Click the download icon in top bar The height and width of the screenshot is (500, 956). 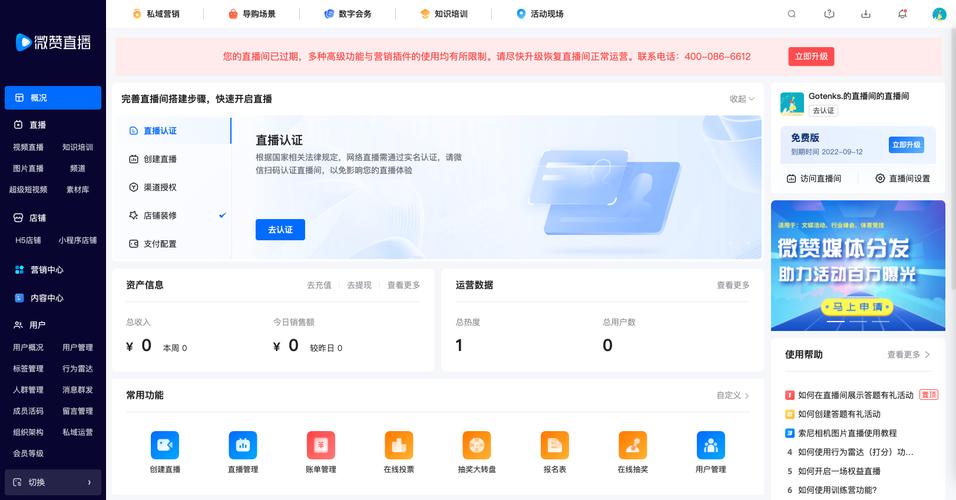tap(866, 13)
